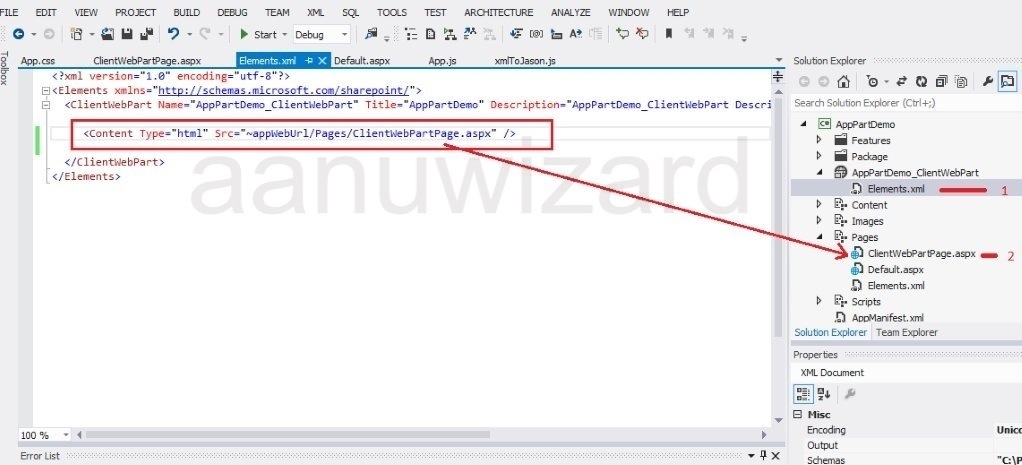Toggle Preview Selected Items in Solution Explorer
This screenshot has height=465, width=1022.
pyautogui.click(x=1007, y=82)
